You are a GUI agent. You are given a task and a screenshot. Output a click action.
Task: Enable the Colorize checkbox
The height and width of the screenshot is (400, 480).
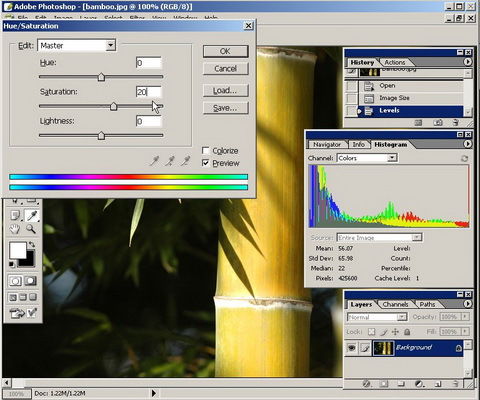[206, 151]
